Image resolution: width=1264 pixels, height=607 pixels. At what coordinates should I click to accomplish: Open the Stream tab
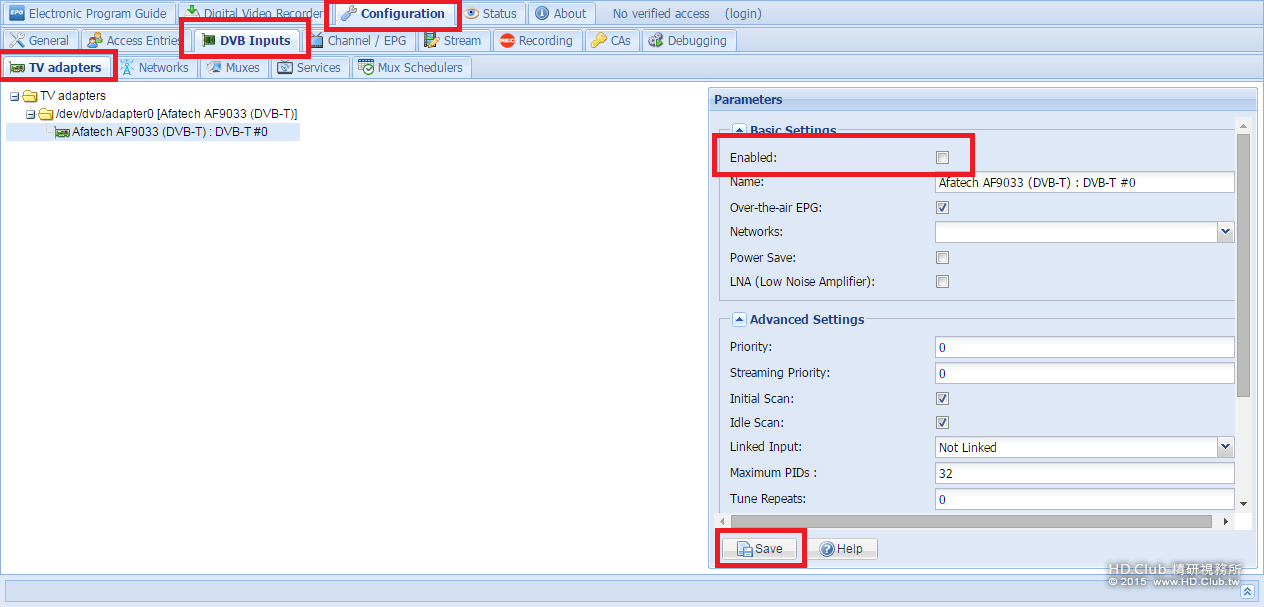(453, 41)
